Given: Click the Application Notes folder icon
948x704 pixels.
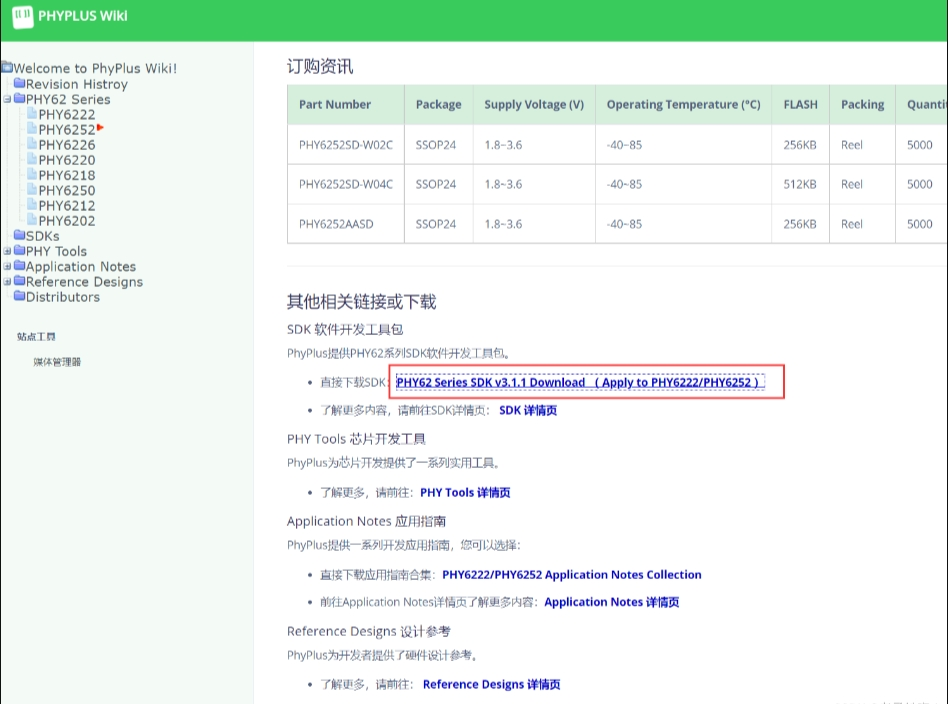Looking at the screenshot, I should 20,265.
